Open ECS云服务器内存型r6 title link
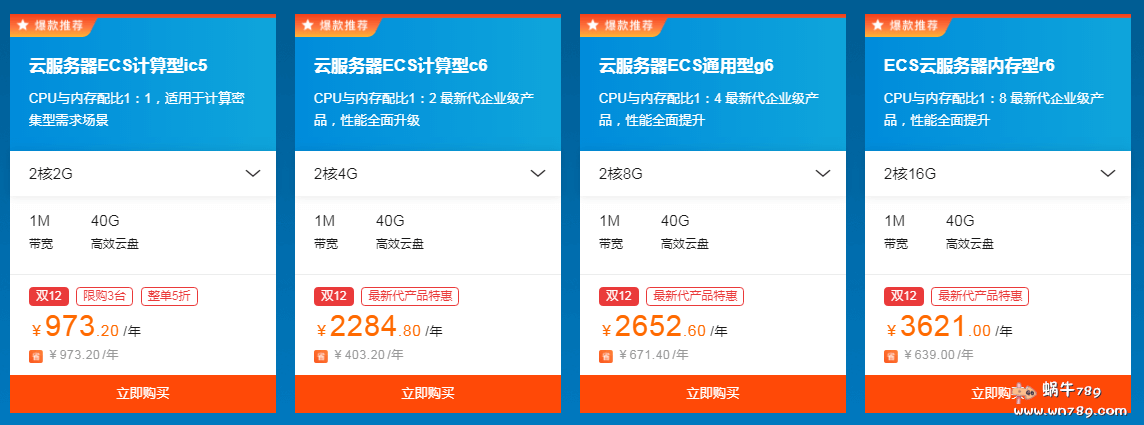Screen dimensions: 1144x425 [969, 67]
